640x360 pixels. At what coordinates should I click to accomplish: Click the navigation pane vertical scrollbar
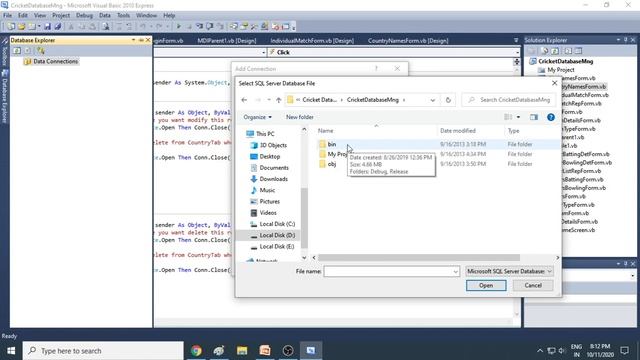click(x=304, y=218)
